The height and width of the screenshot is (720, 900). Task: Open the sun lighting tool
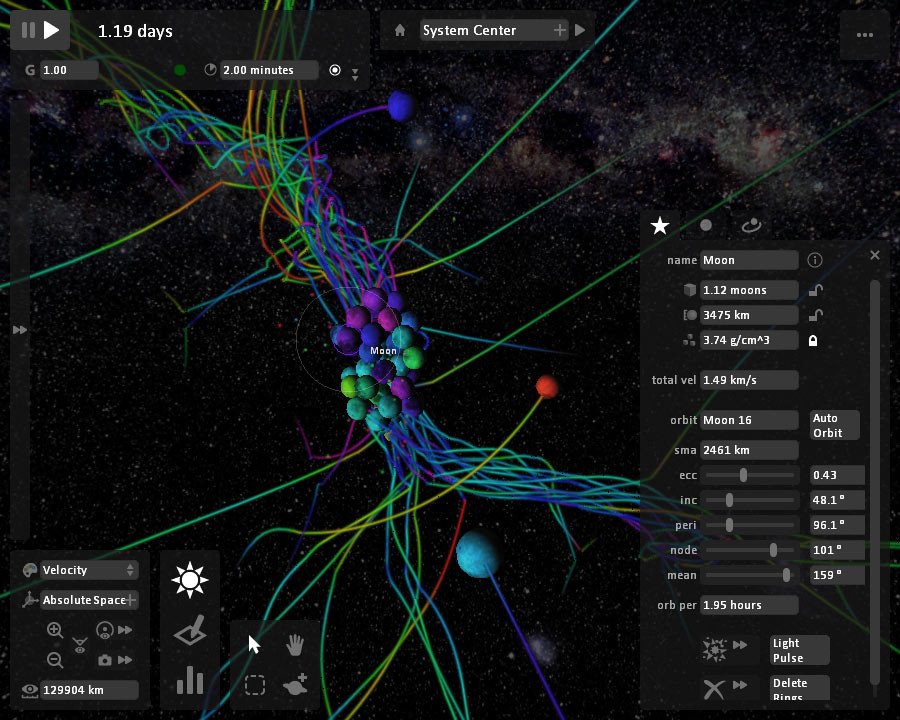point(189,580)
